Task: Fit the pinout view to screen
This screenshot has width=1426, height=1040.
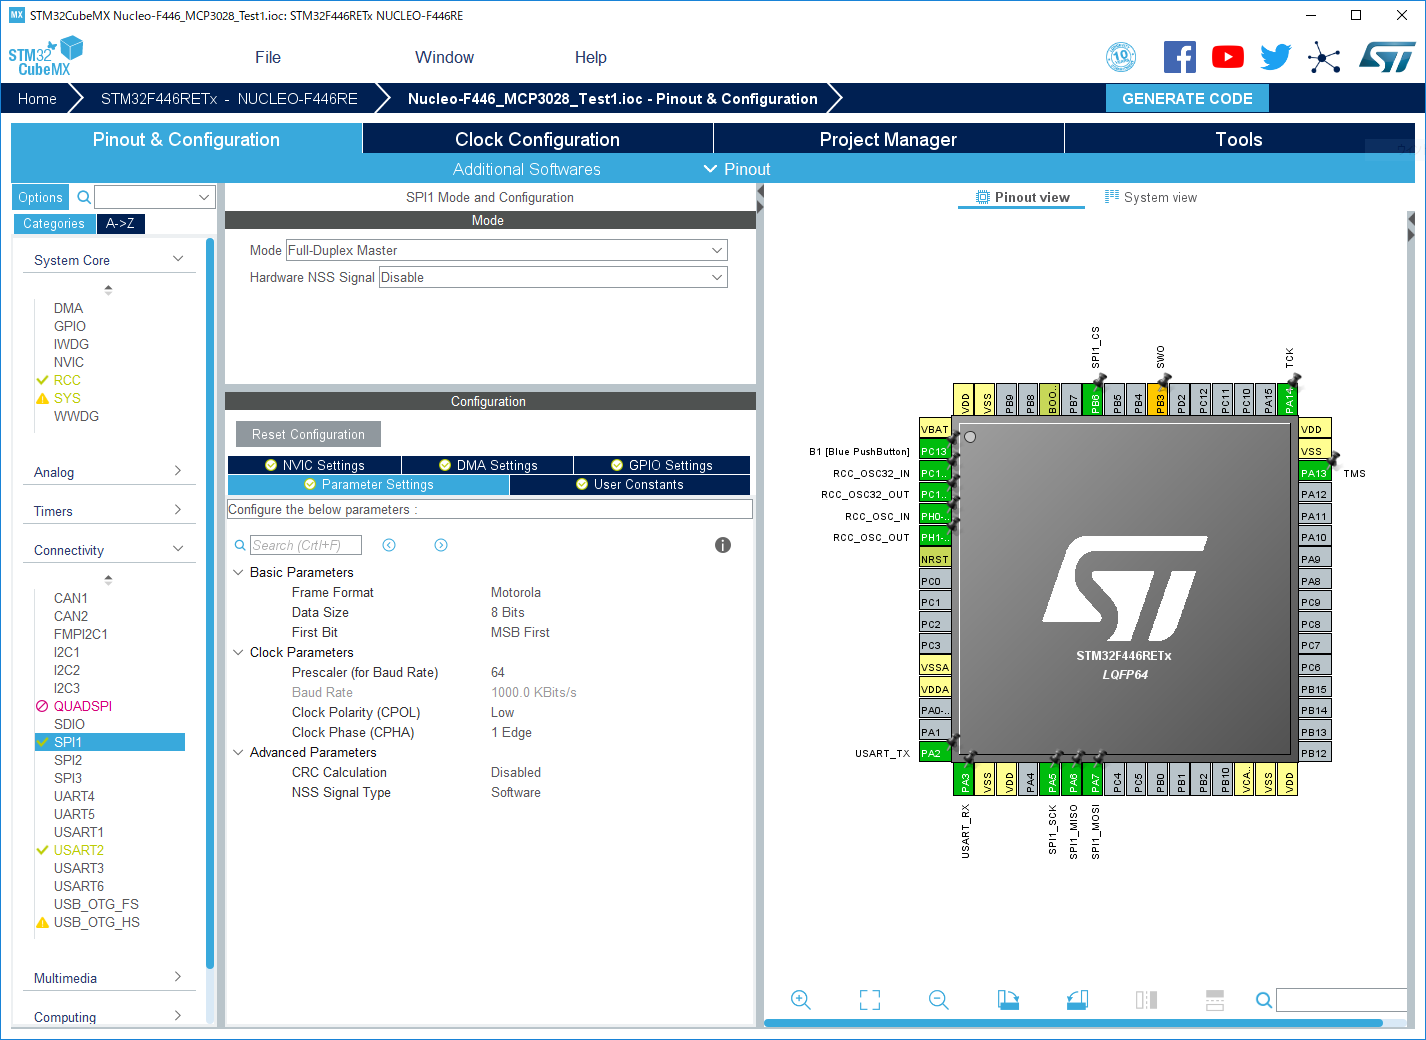Action: click(x=870, y=999)
